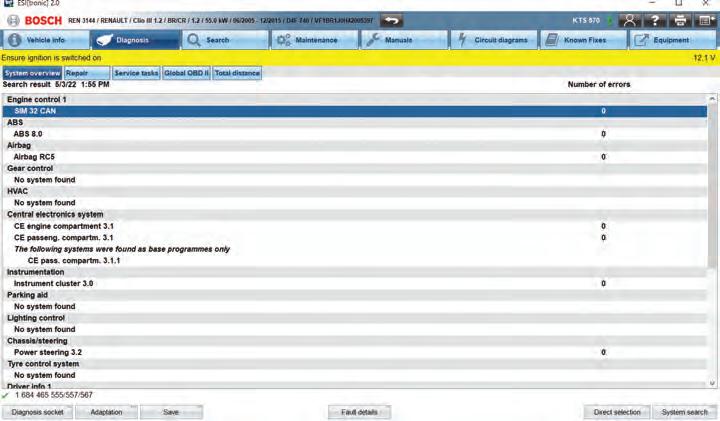Viewport: 720px width, 421px height.
Task: Click the KTS 570 device label
Action: coord(586,21)
